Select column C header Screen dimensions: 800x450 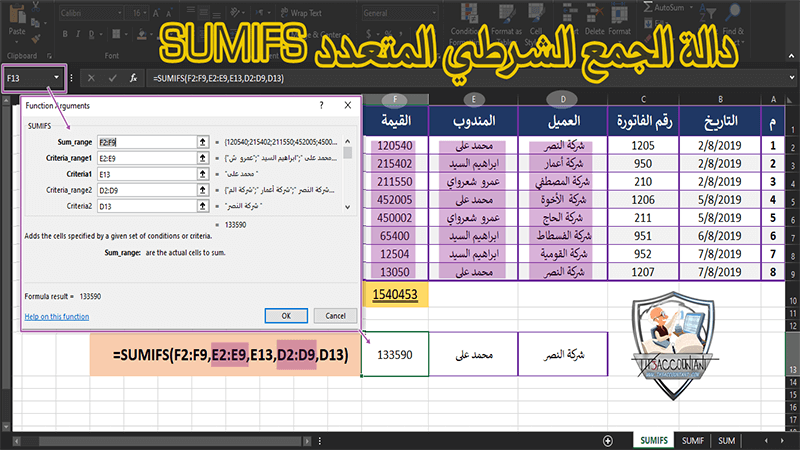[x=643, y=99]
